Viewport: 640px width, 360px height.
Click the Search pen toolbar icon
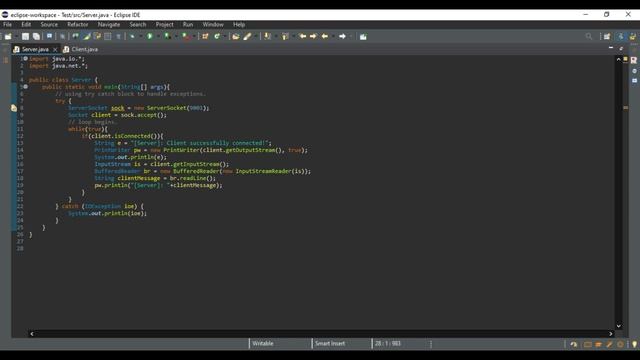247,37
